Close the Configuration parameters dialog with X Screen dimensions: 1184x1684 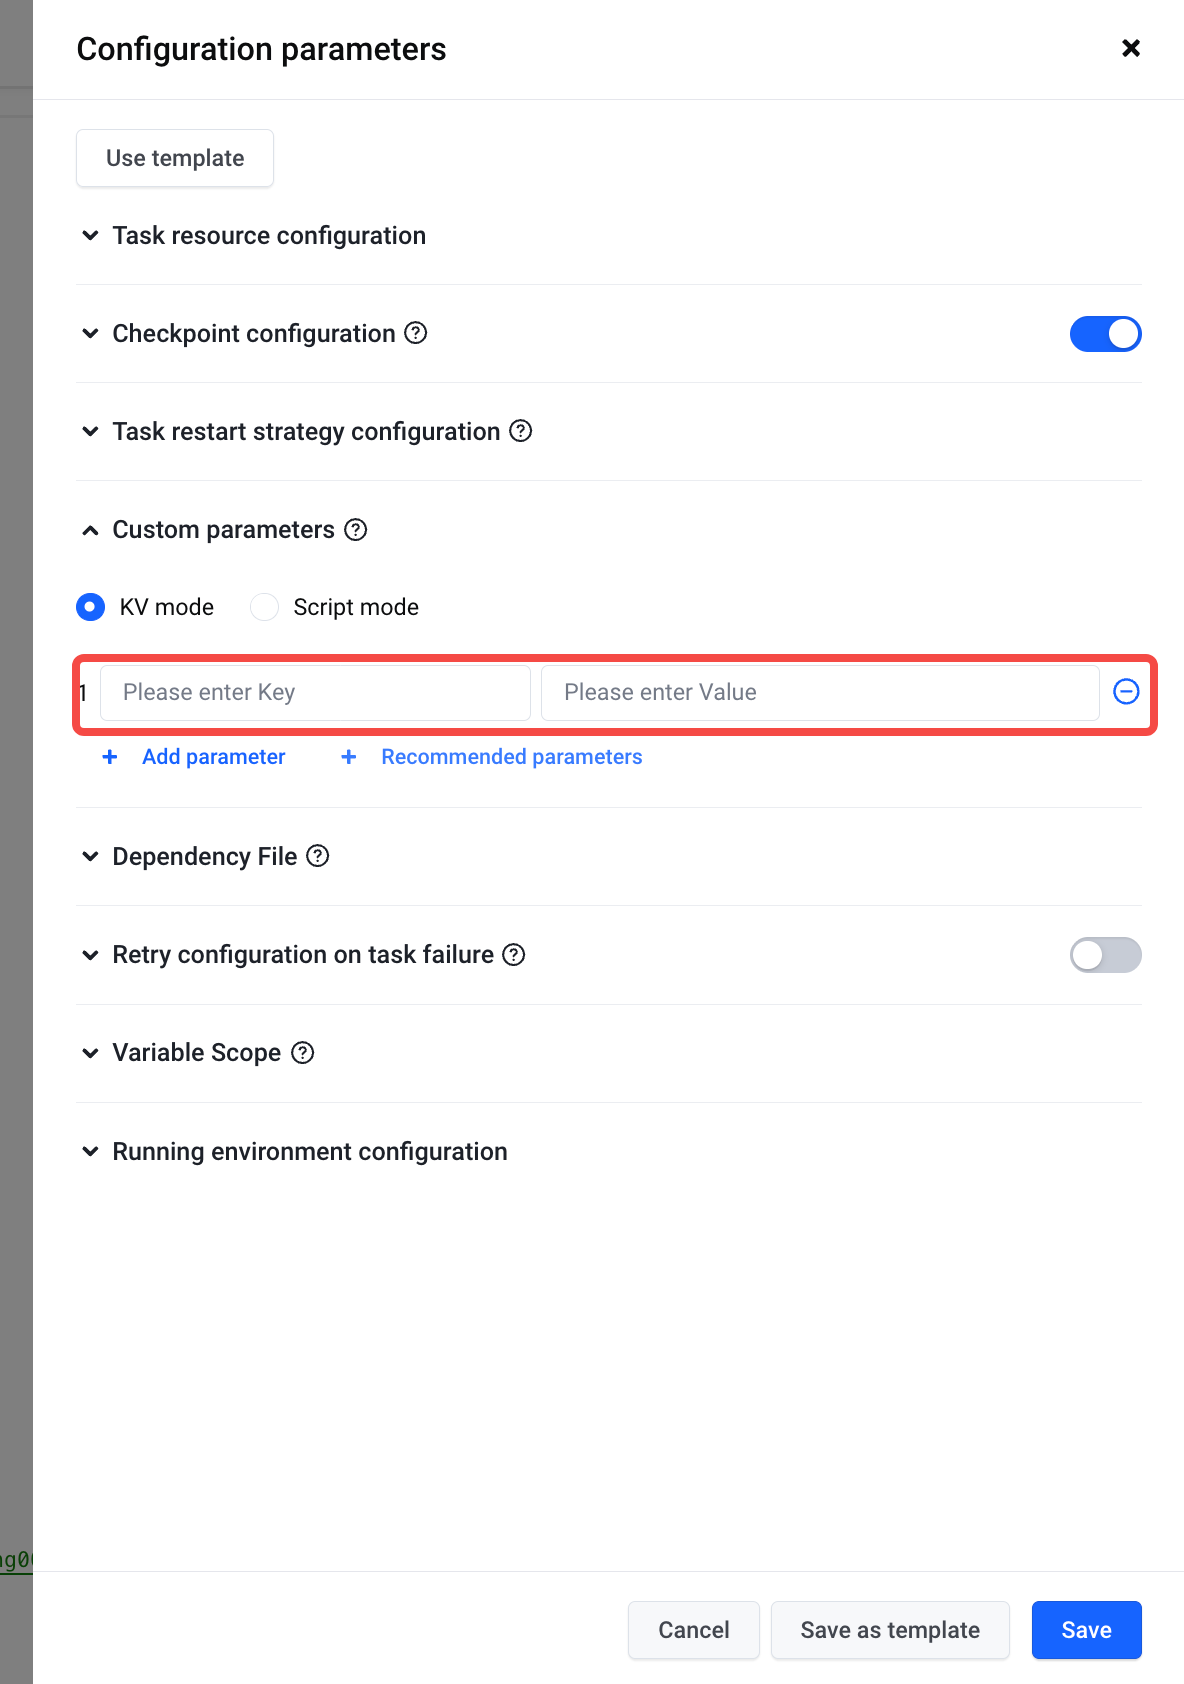coord(1131,48)
